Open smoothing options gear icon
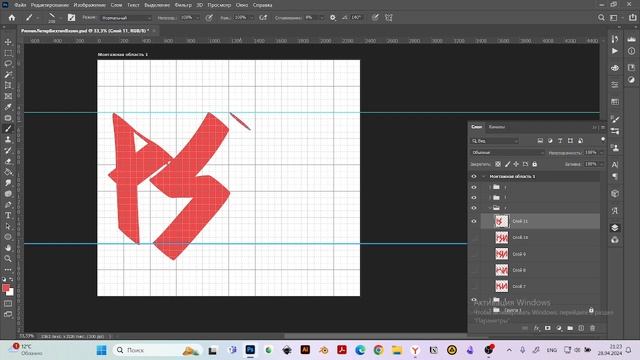This screenshot has height=360, width=640. click(x=333, y=18)
